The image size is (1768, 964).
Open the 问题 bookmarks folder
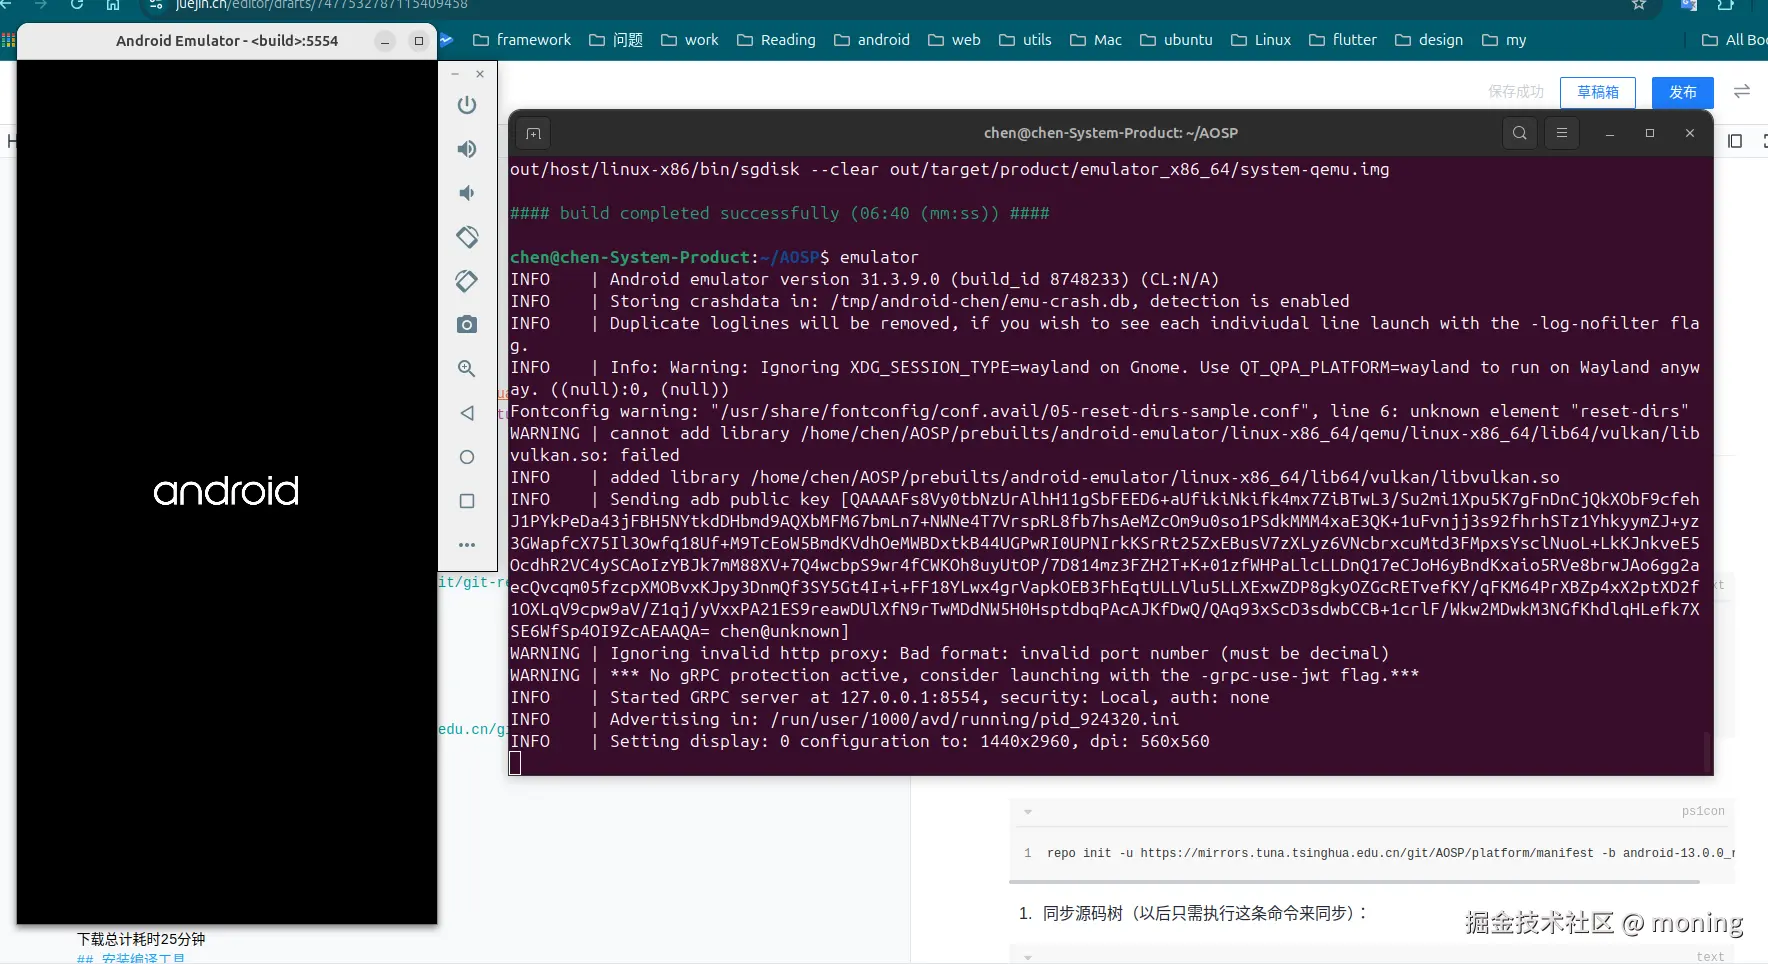point(616,40)
